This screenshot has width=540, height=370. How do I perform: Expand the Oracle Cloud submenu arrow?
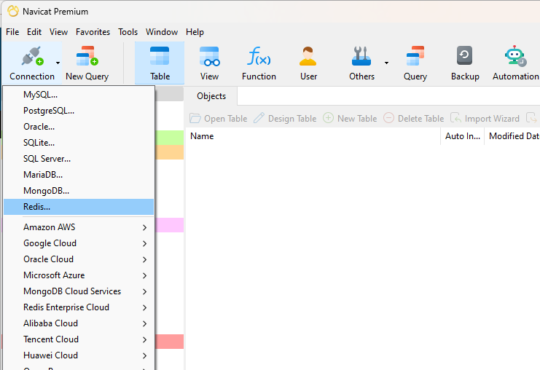click(145, 259)
